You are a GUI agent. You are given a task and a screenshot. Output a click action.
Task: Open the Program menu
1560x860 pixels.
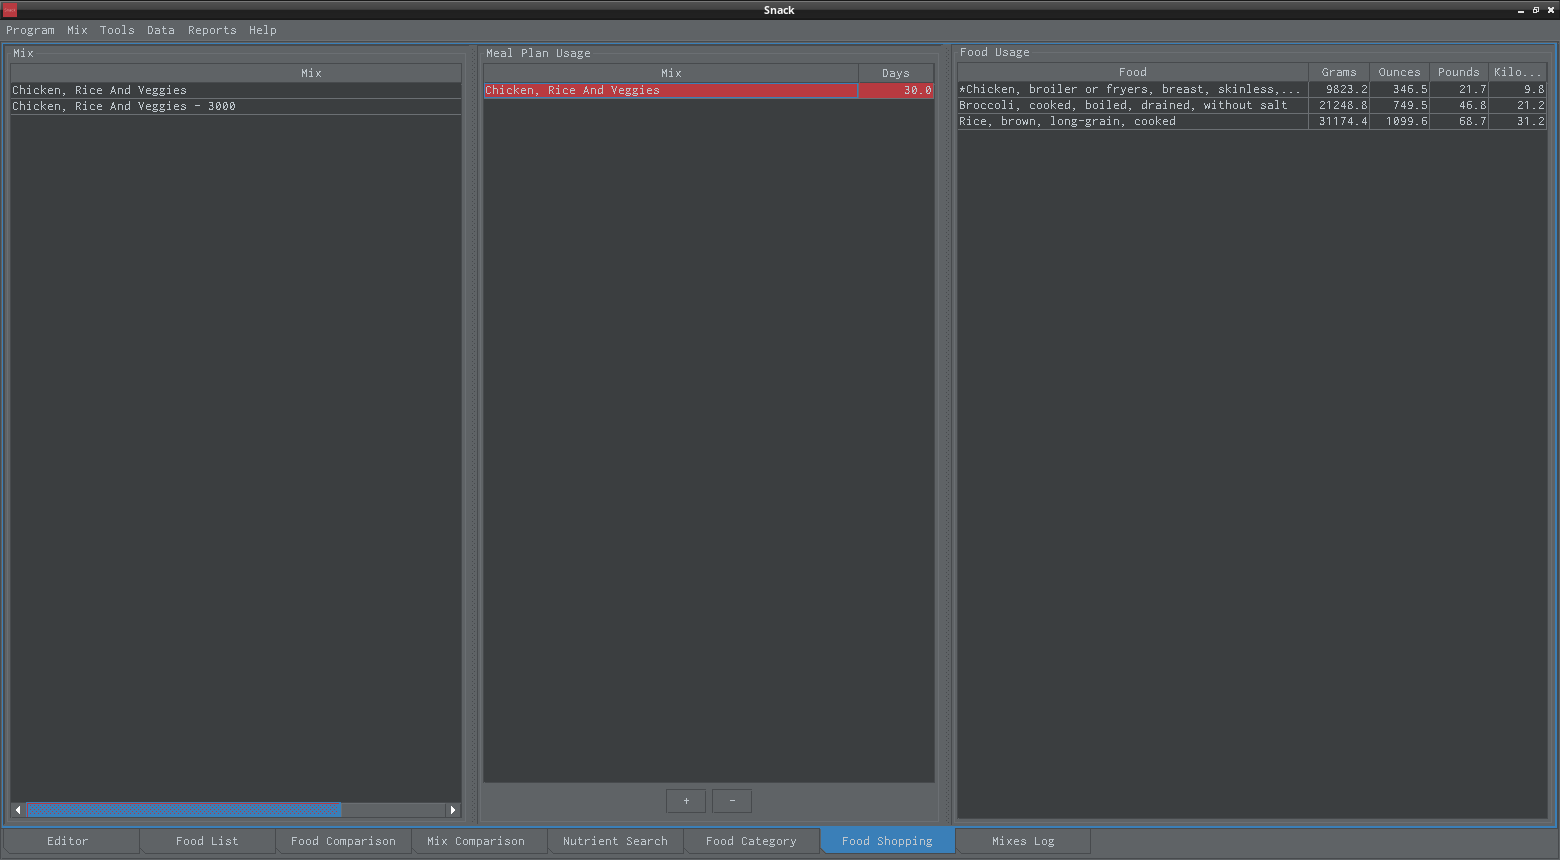point(30,30)
